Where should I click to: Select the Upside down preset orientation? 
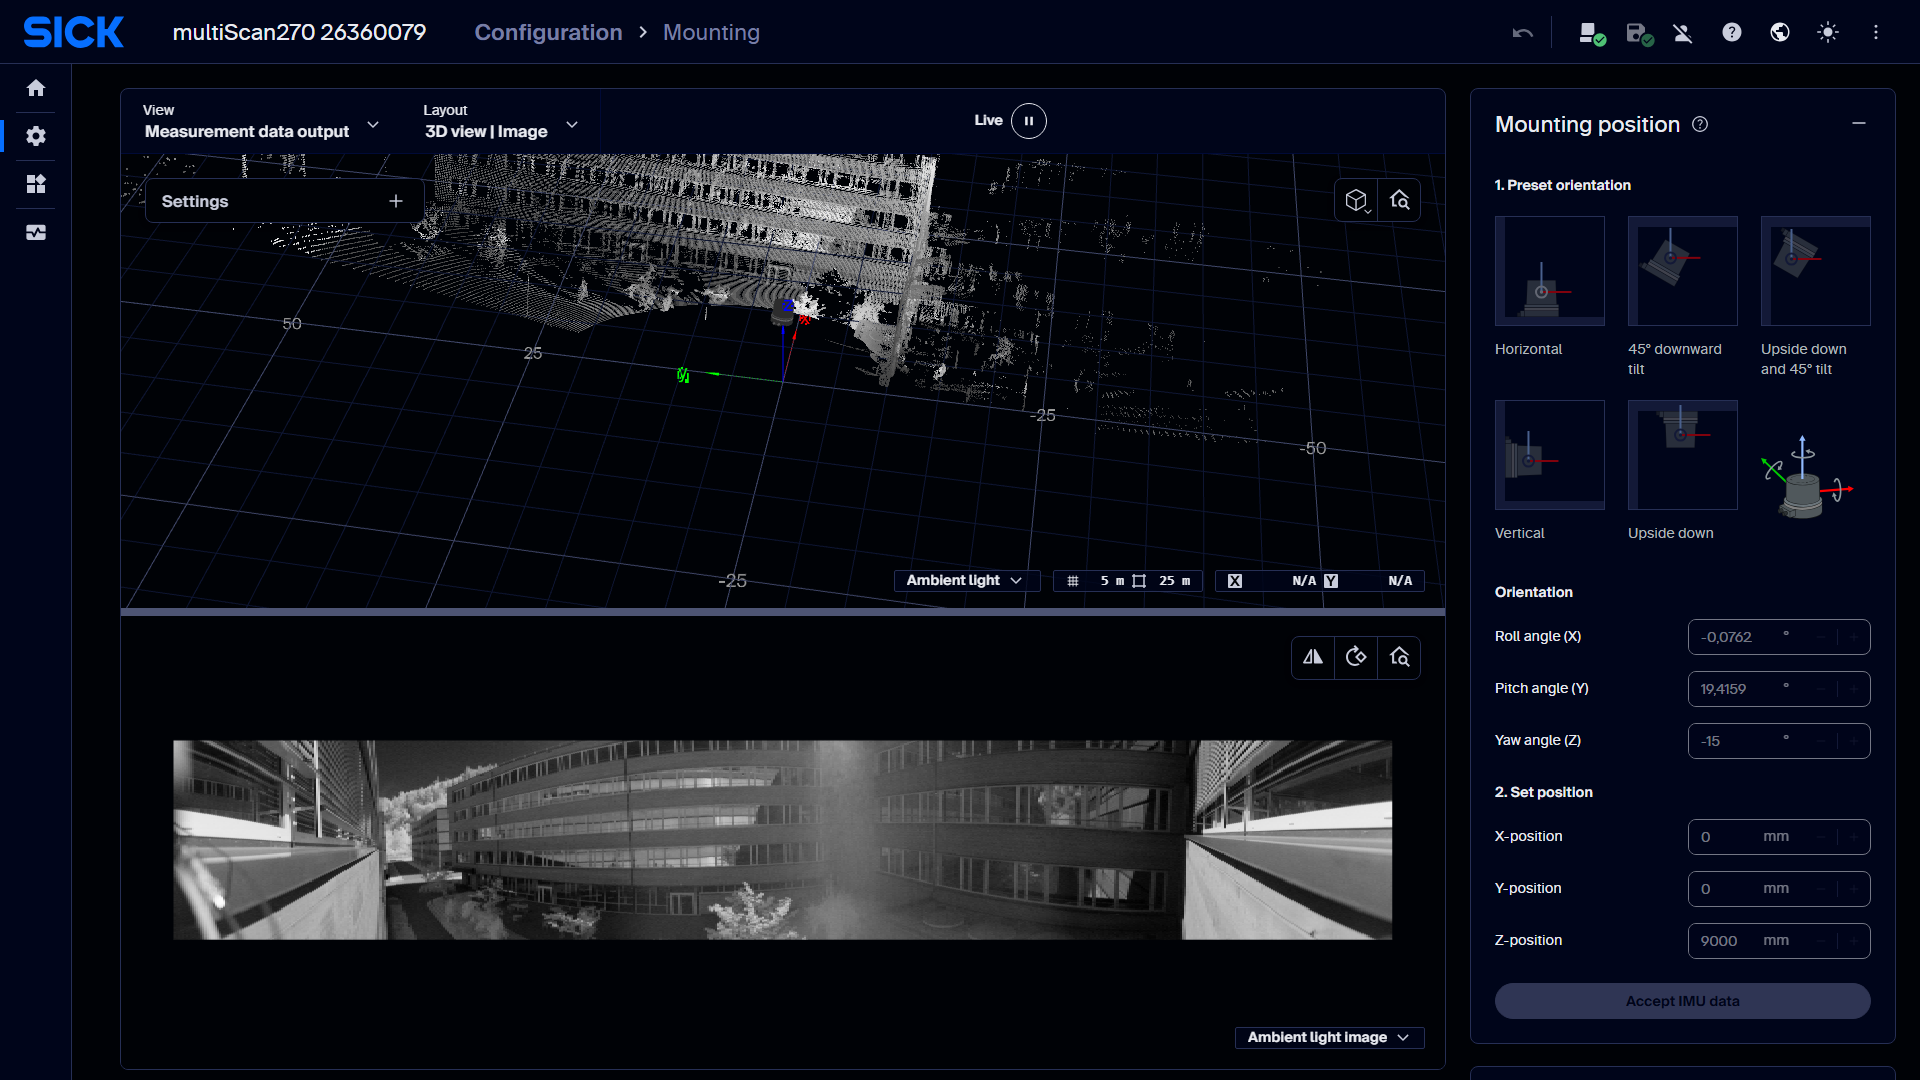tap(1683, 455)
